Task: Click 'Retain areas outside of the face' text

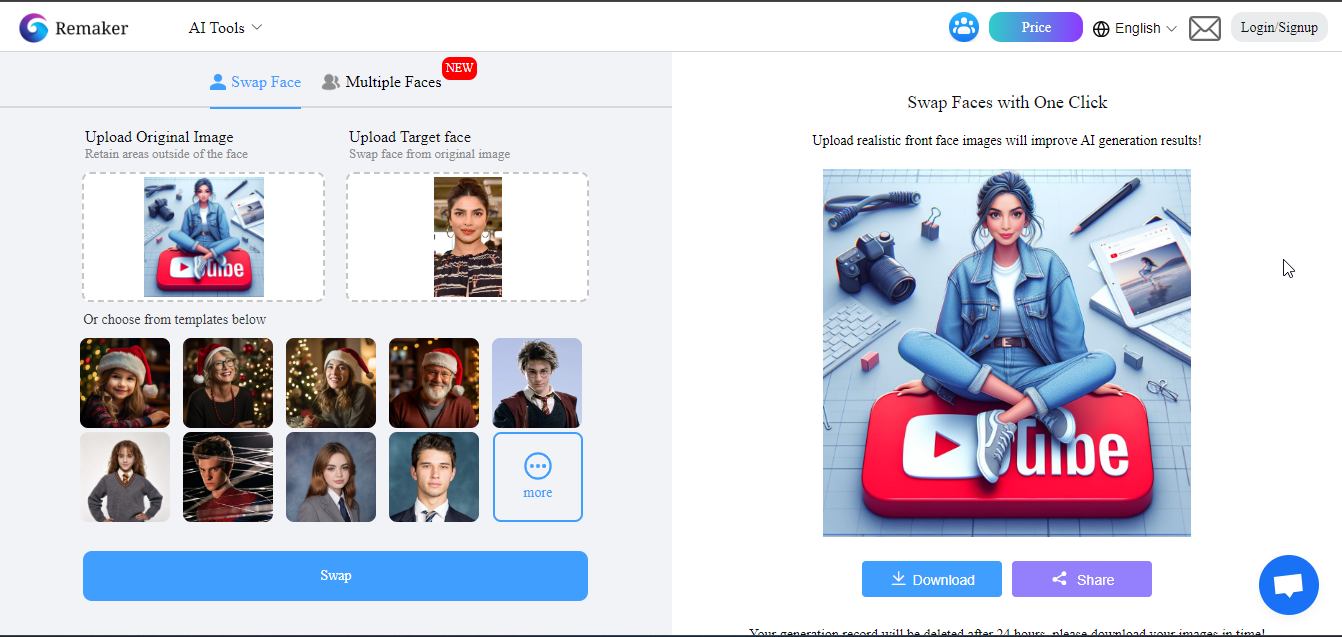Action: [x=166, y=154]
